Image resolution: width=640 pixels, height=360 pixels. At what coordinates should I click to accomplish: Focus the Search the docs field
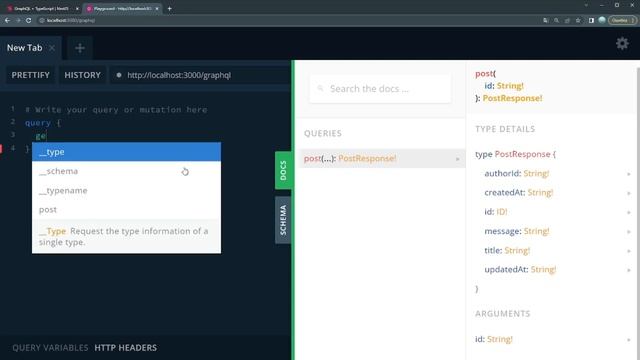(x=380, y=89)
